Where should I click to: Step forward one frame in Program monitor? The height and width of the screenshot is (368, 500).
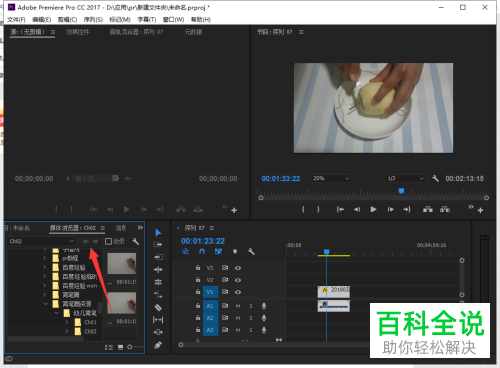click(390, 209)
